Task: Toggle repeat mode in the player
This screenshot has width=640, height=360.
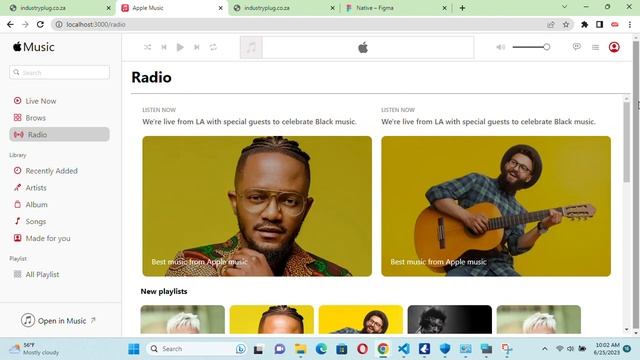Action: click(x=213, y=47)
